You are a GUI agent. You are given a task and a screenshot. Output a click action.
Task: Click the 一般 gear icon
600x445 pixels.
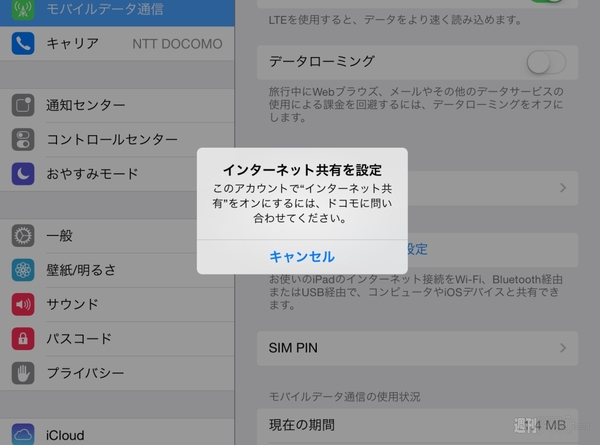(23, 235)
